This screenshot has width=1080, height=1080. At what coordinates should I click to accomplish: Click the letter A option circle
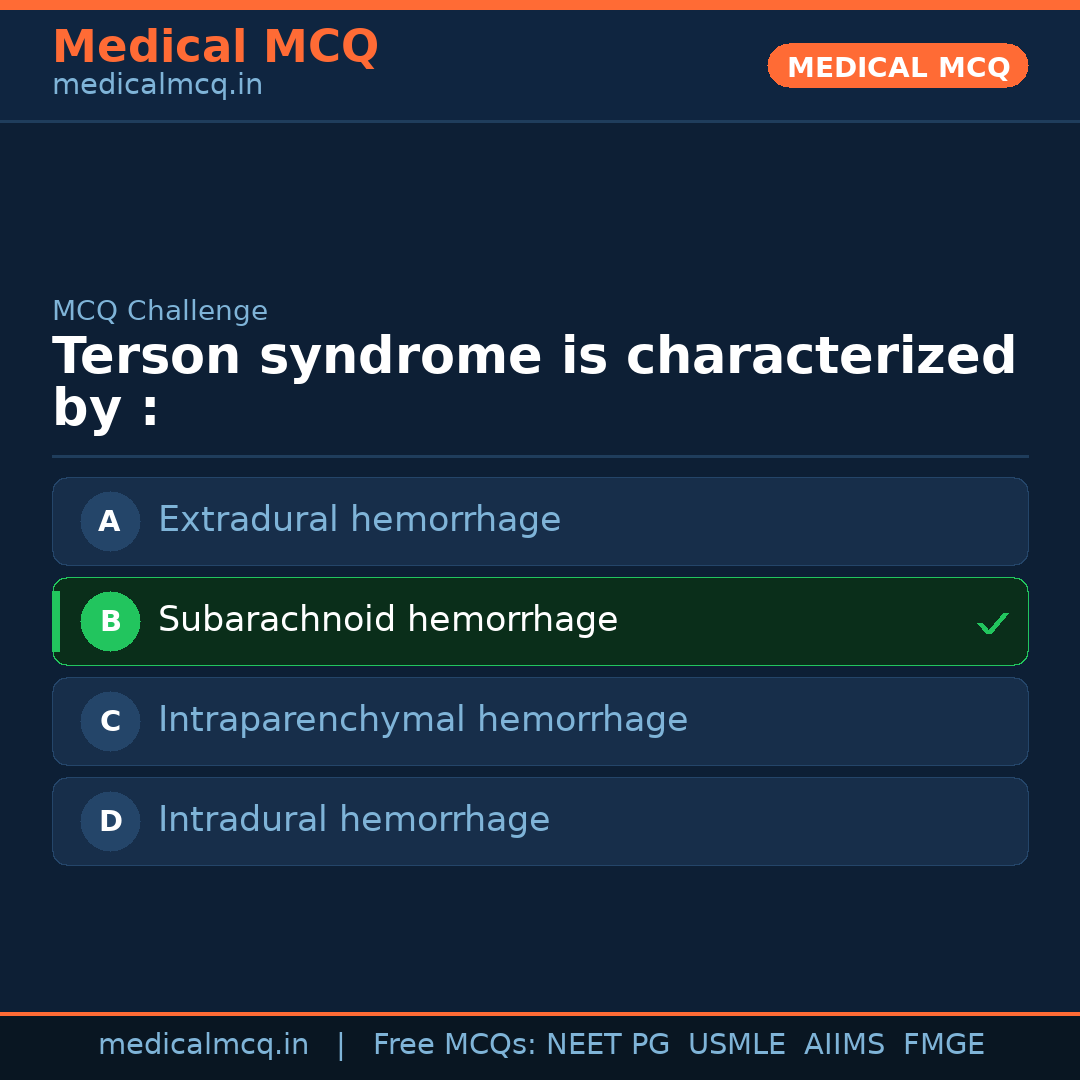[x=110, y=521]
